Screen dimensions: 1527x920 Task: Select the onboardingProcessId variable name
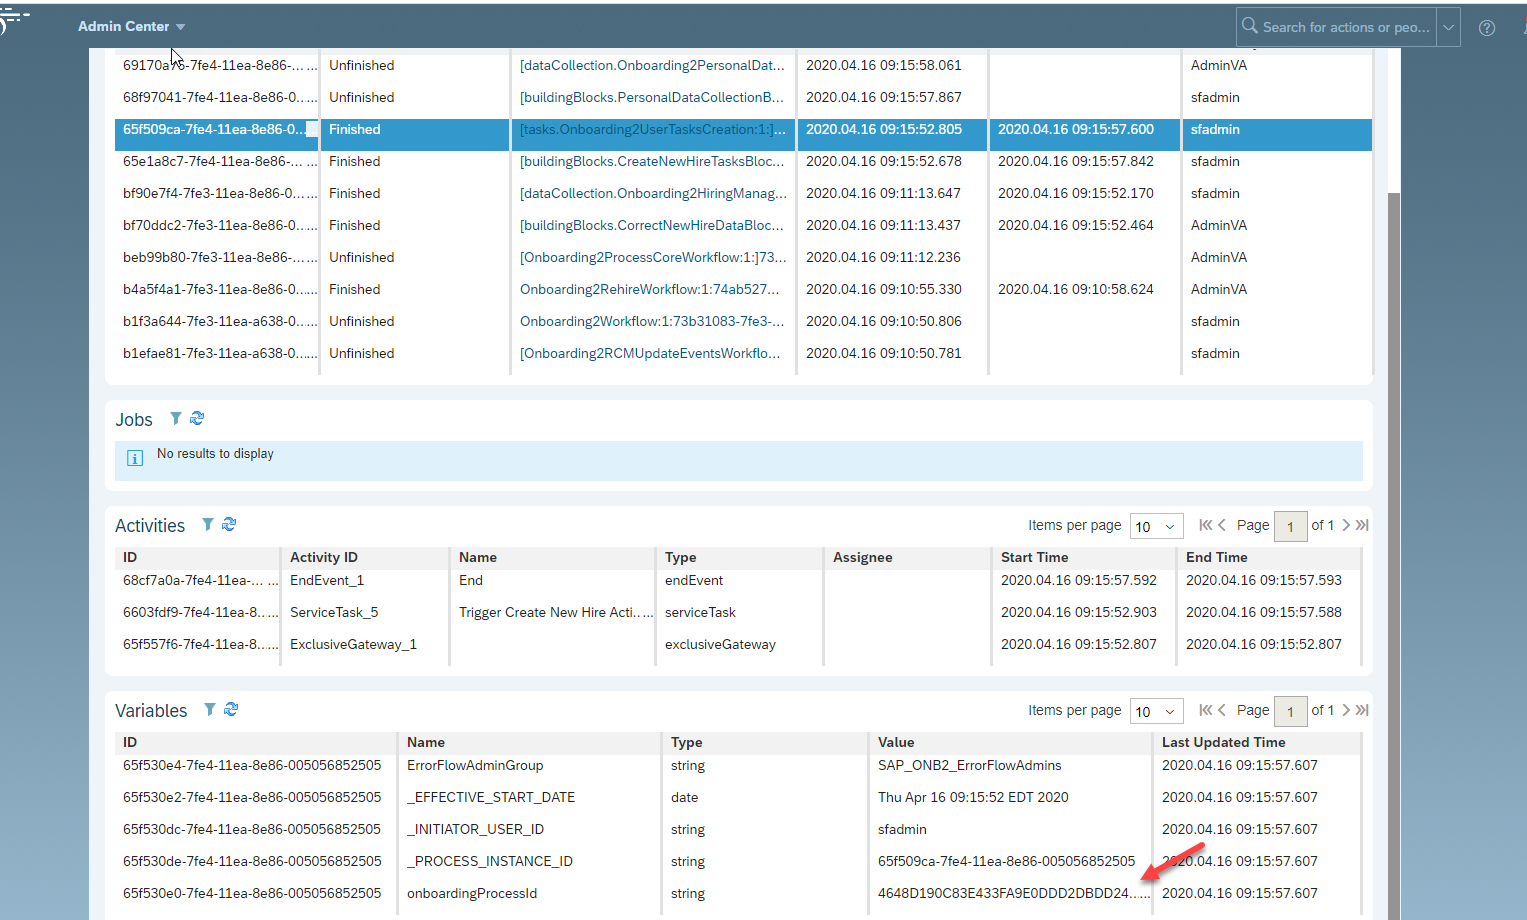pyautogui.click(x=472, y=893)
